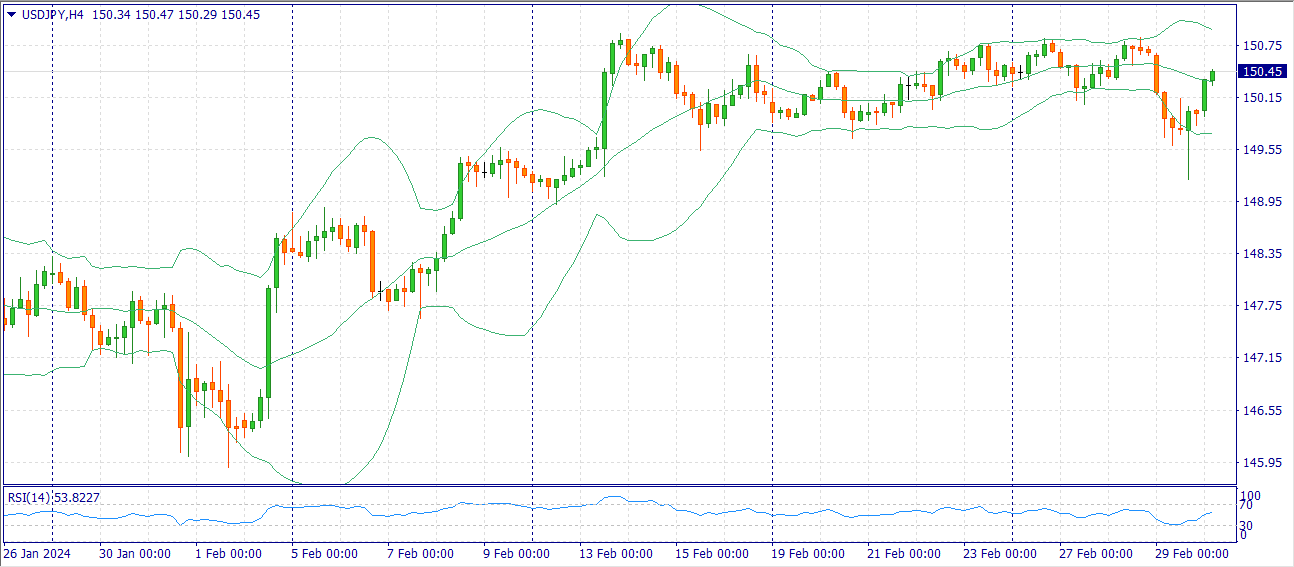The height and width of the screenshot is (567, 1294).
Task: Pick the 21 Feb 00:00 date label
Action: [x=905, y=553]
